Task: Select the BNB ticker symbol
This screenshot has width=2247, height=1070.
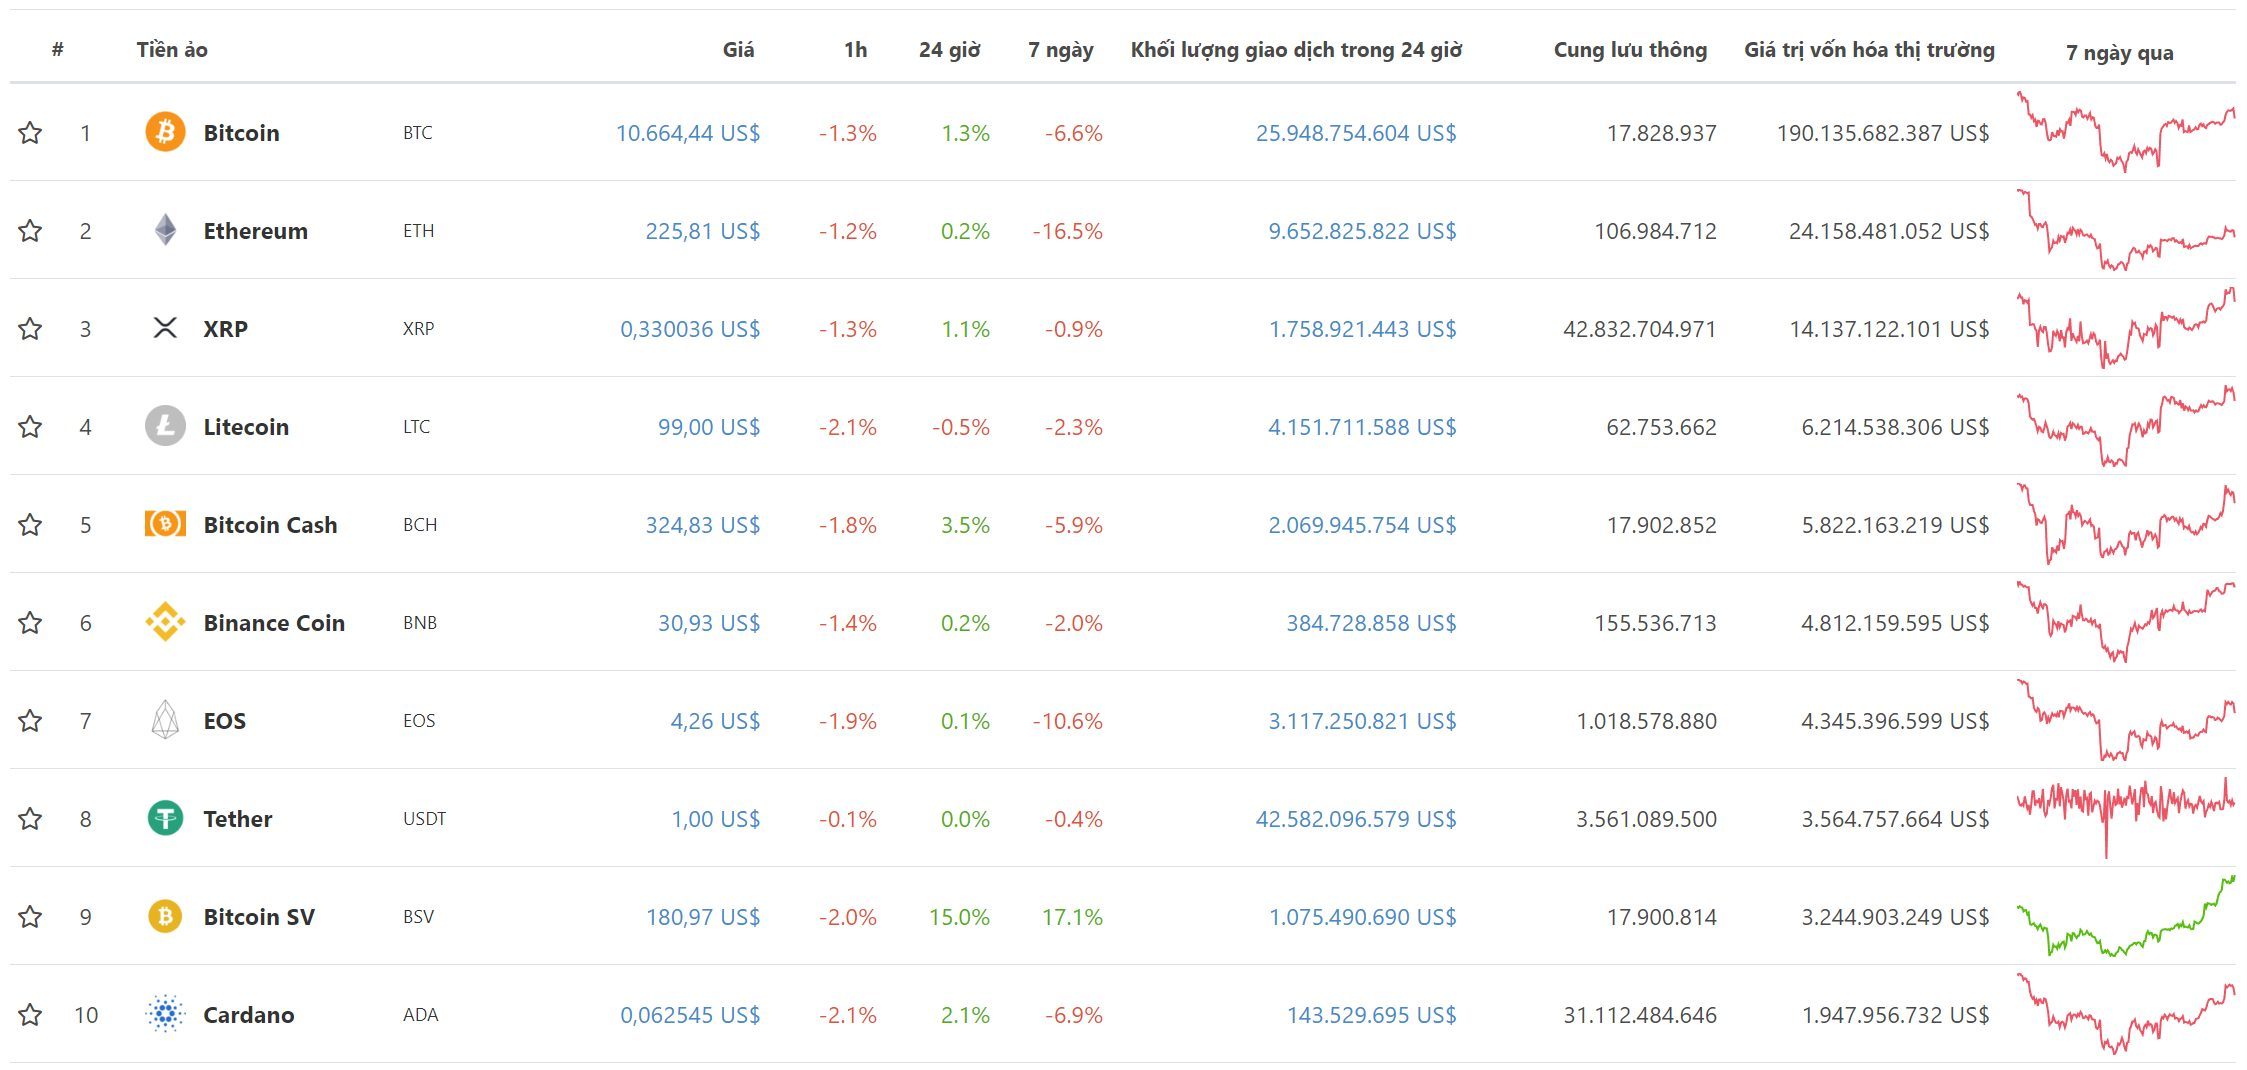Action: coord(420,622)
